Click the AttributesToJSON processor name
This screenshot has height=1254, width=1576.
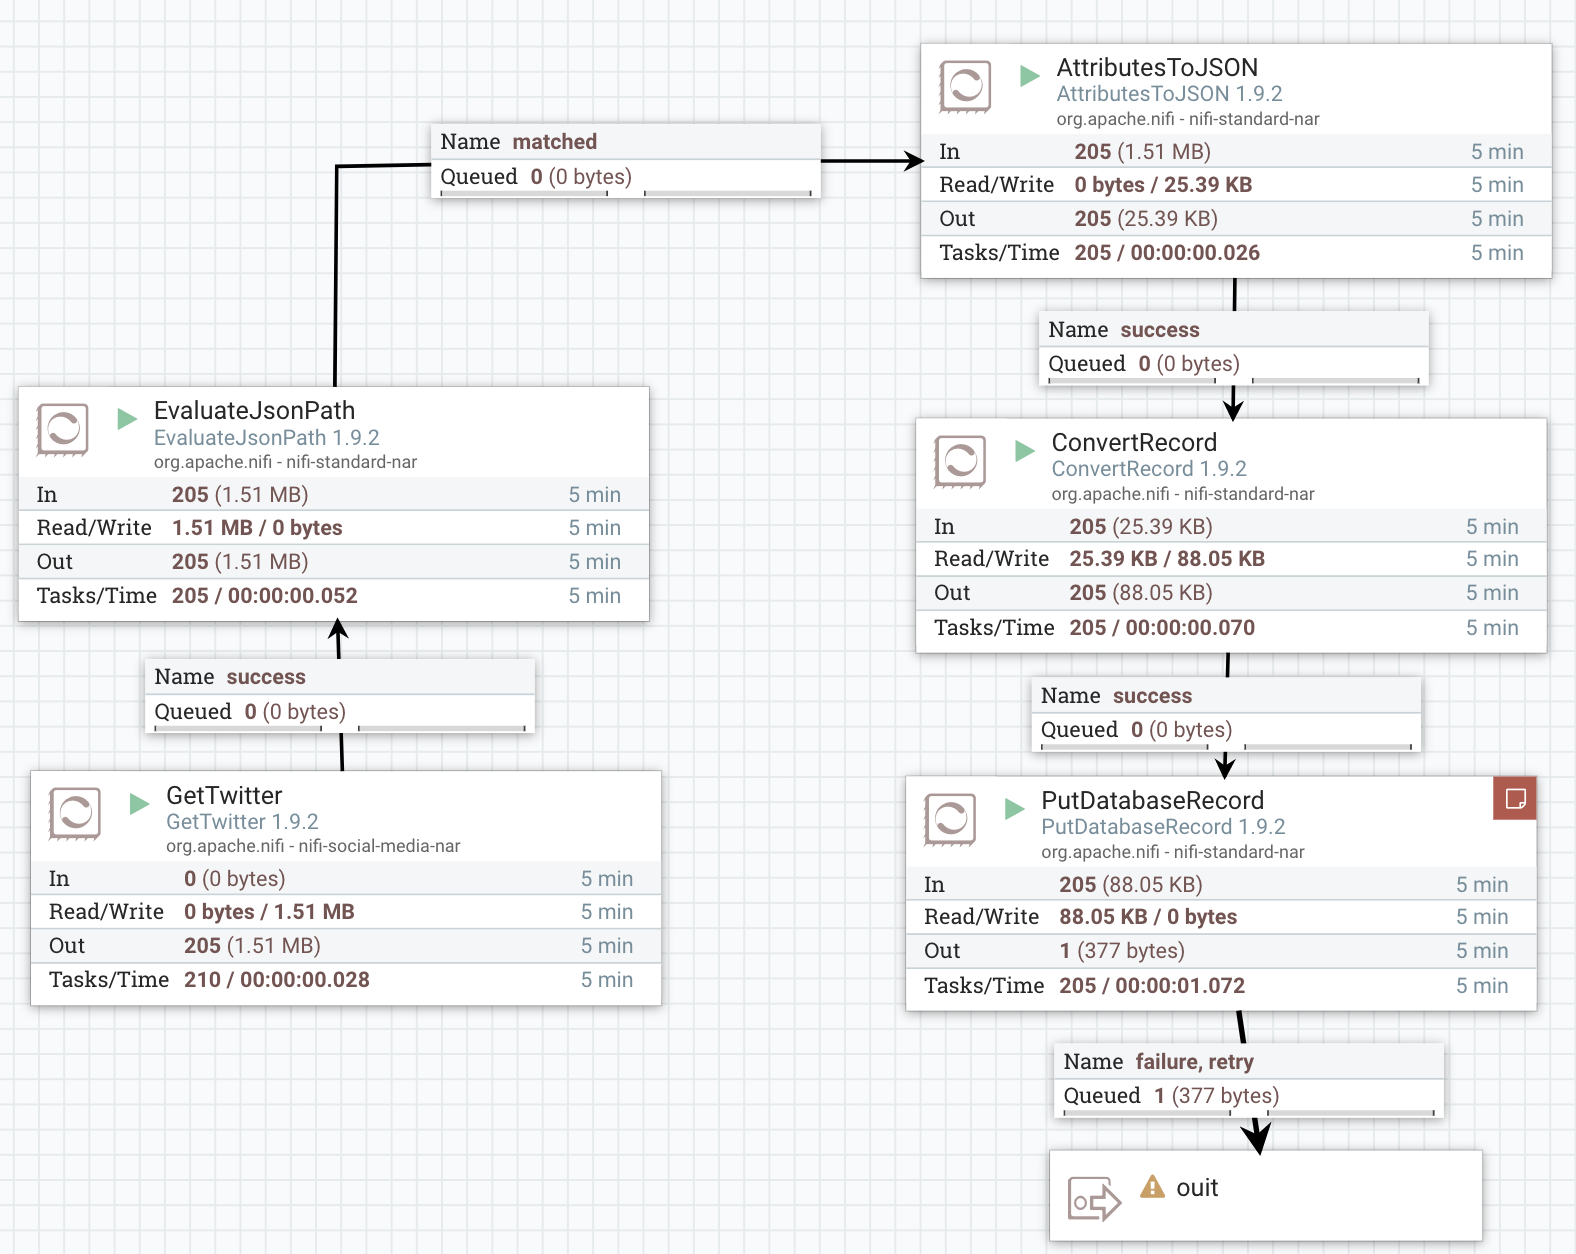click(1157, 67)
